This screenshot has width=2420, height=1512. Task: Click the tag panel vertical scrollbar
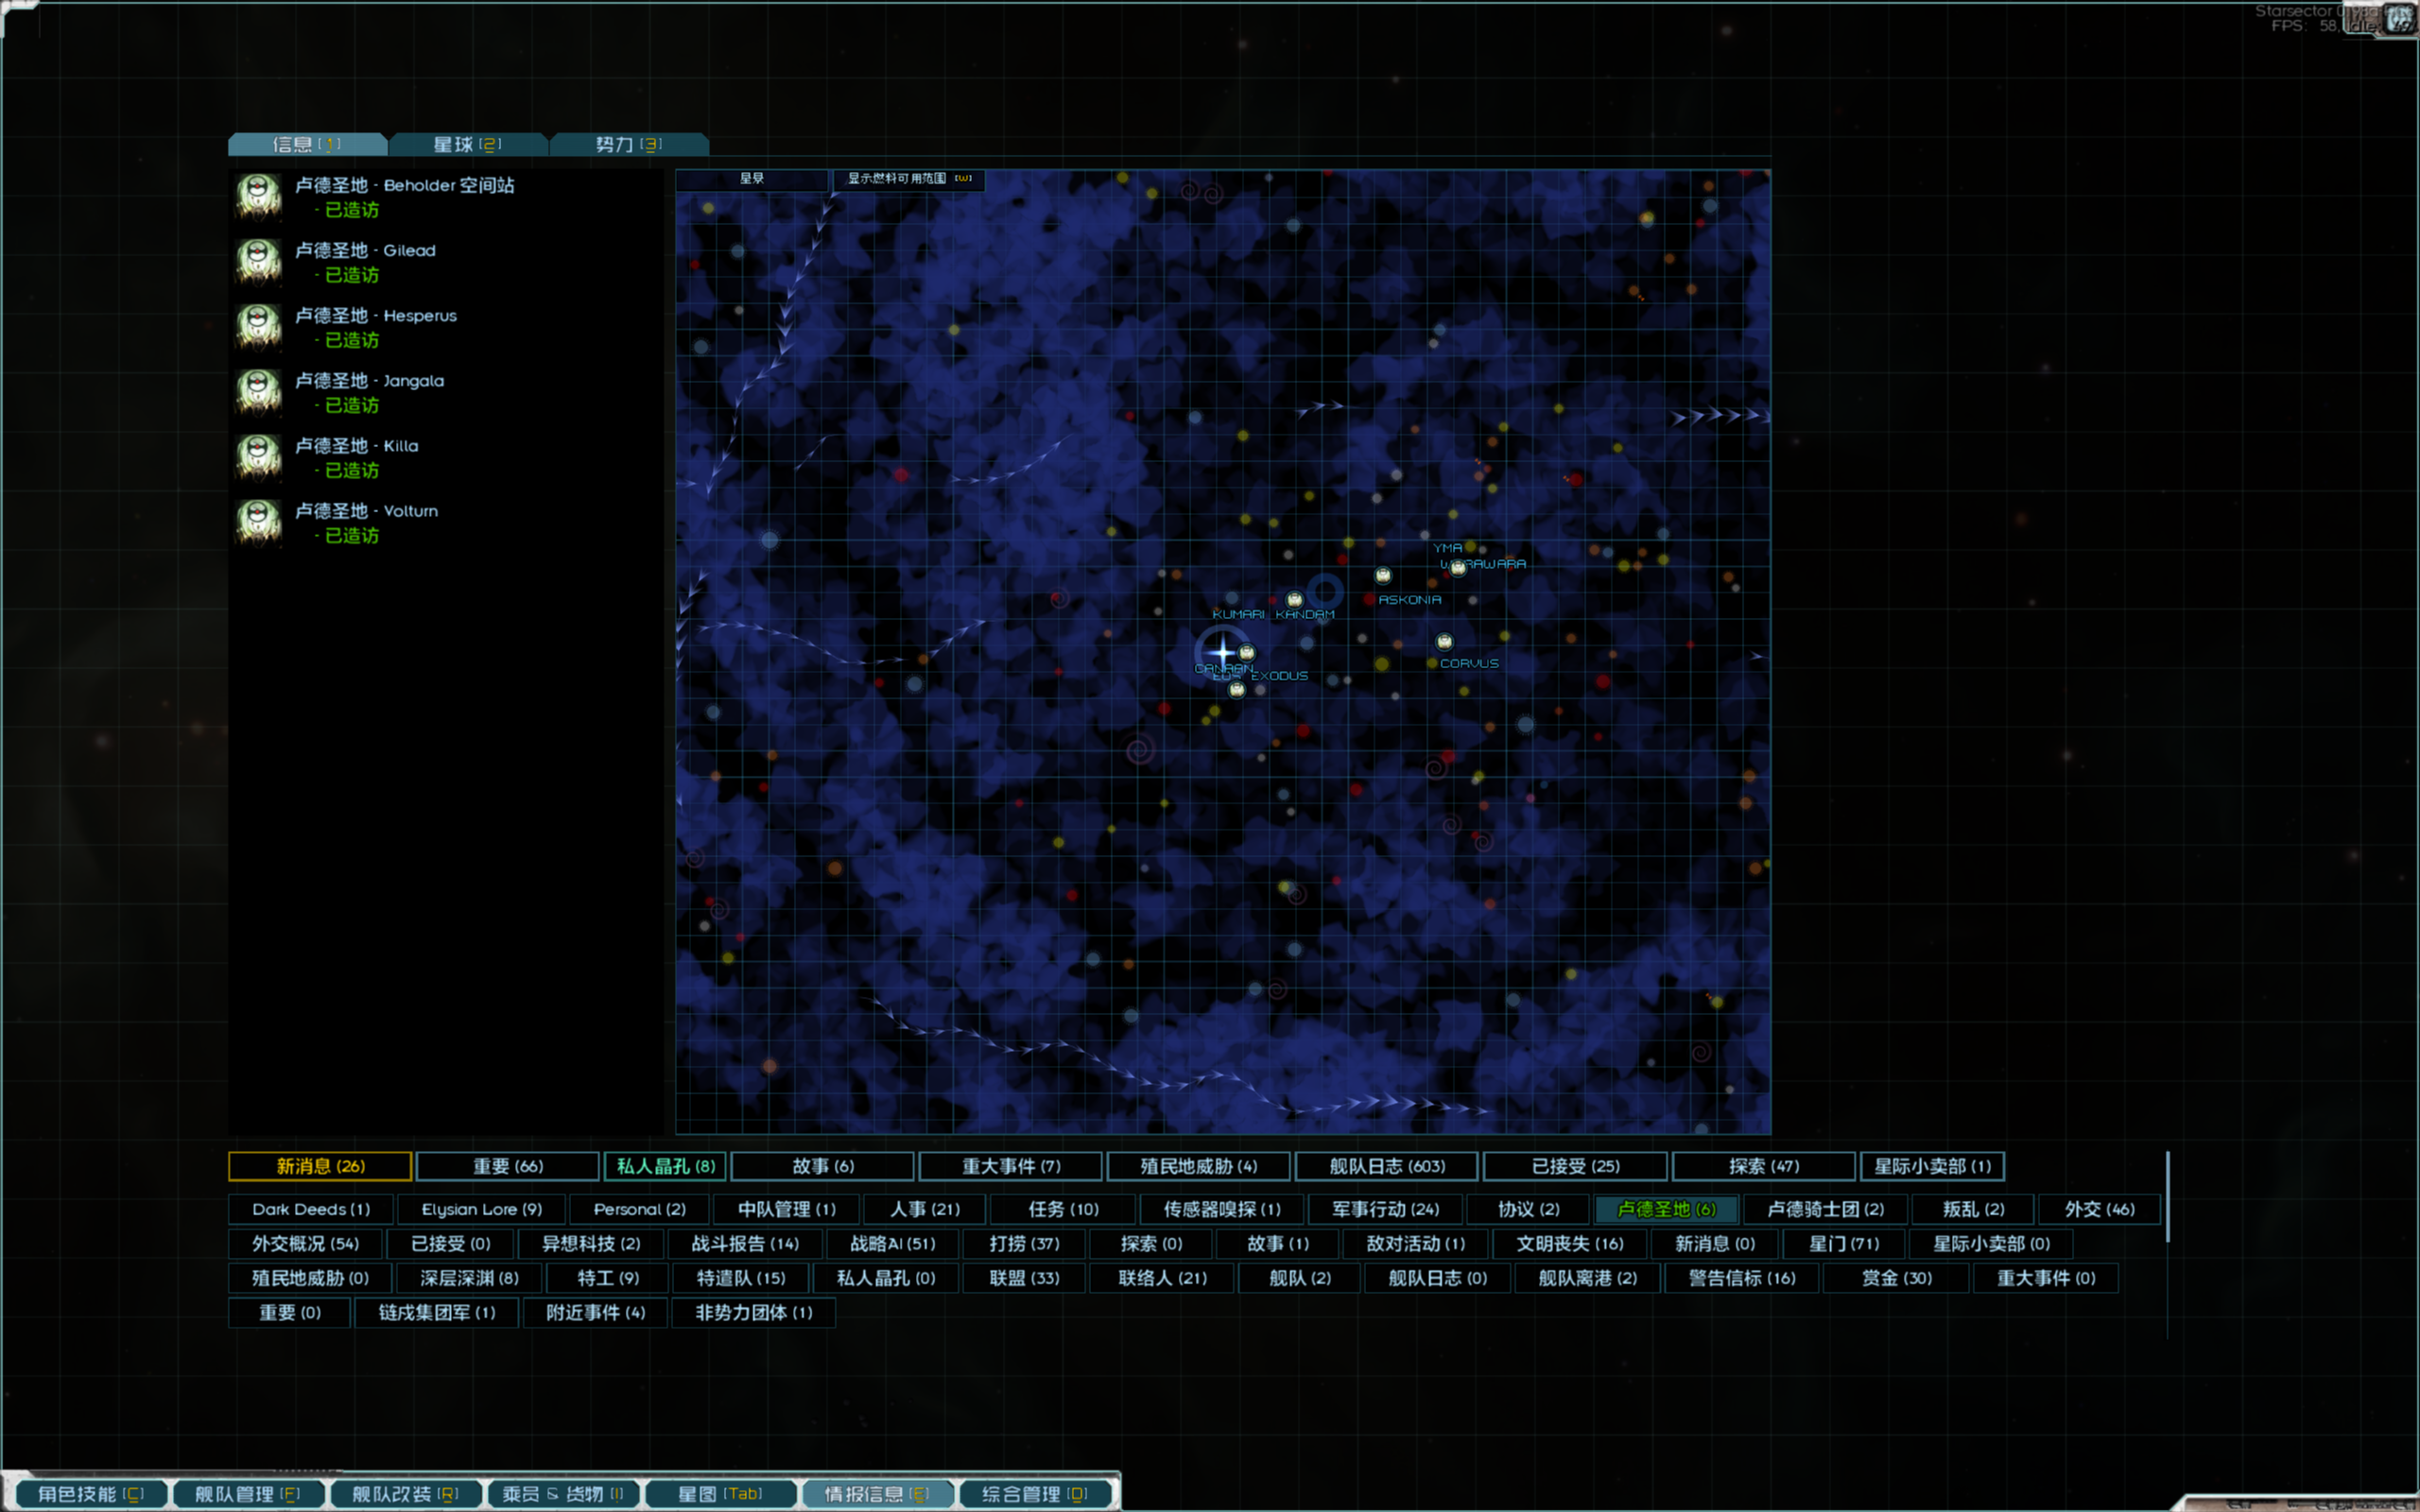pos(2167,1197)
